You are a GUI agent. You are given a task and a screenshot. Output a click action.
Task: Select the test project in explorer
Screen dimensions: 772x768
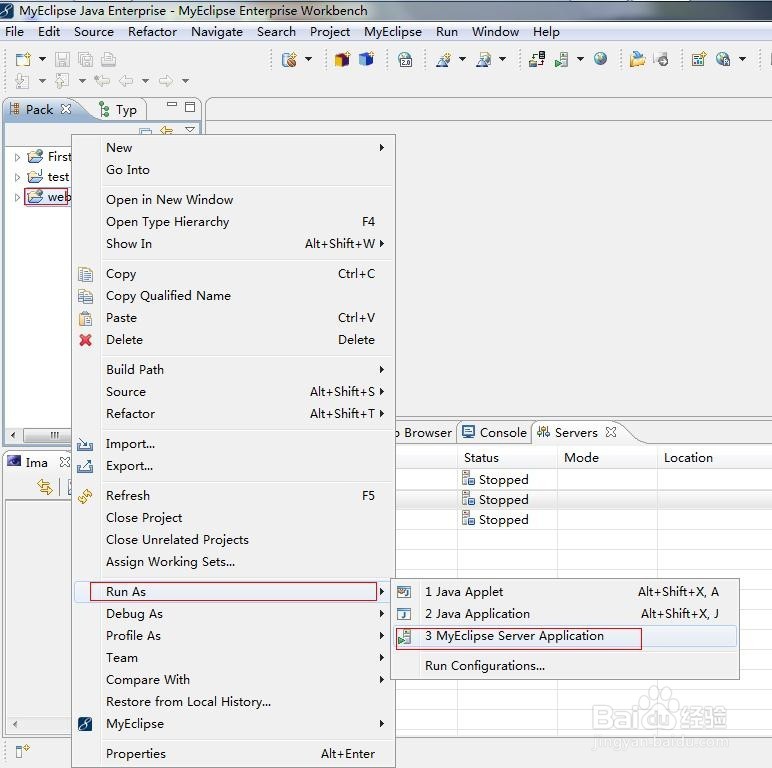click(58, 177)
